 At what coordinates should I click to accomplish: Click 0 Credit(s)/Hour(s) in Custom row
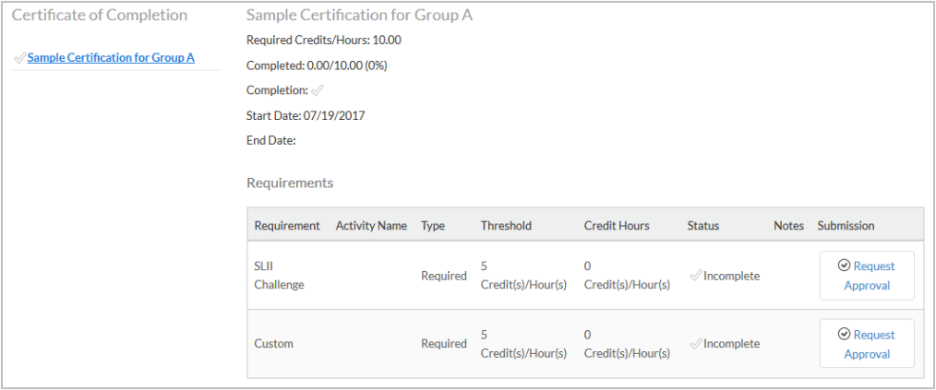pyautogui.click(x=627, y=344)
